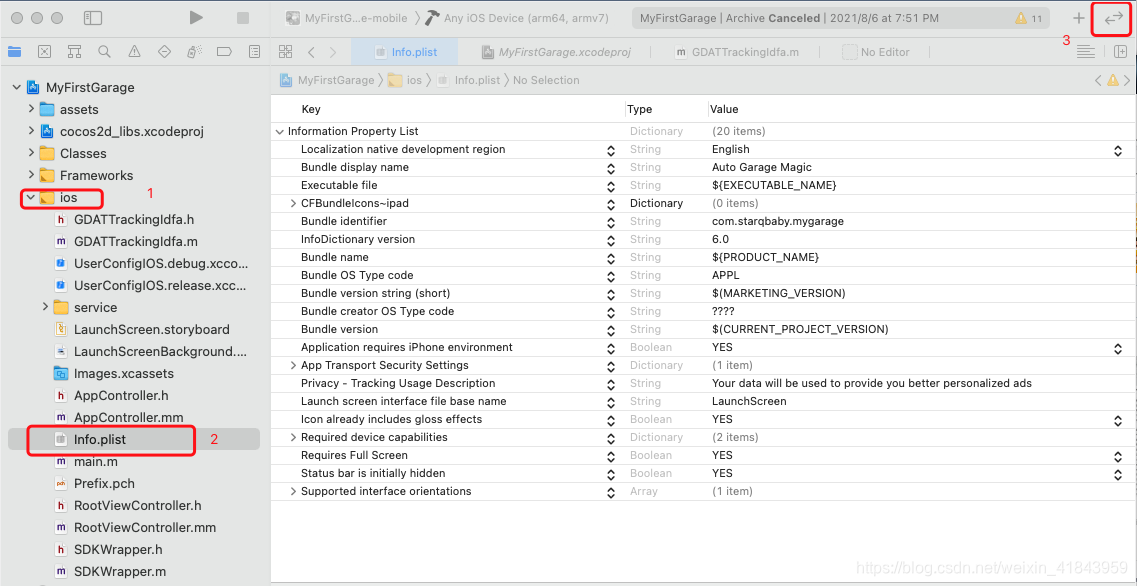Select ios folder in jump bar

(x=405, y=80)
